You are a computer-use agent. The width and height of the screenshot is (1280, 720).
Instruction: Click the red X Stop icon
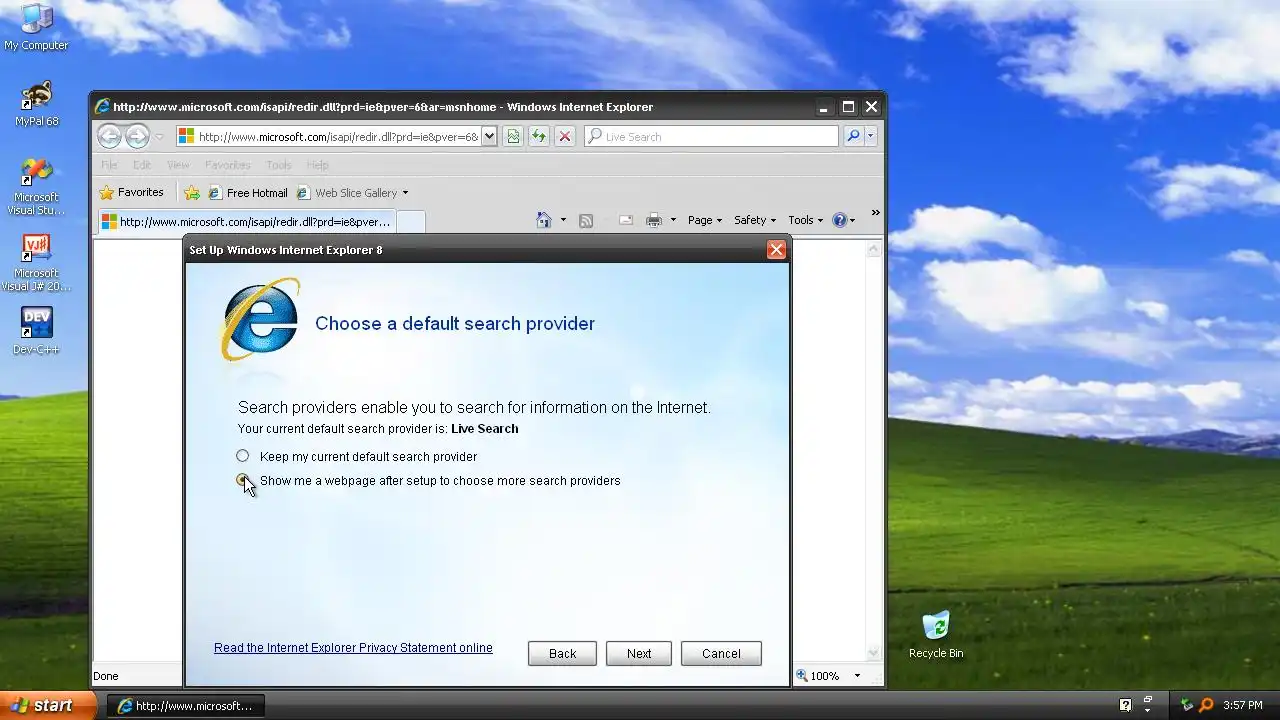pos(565,137)
